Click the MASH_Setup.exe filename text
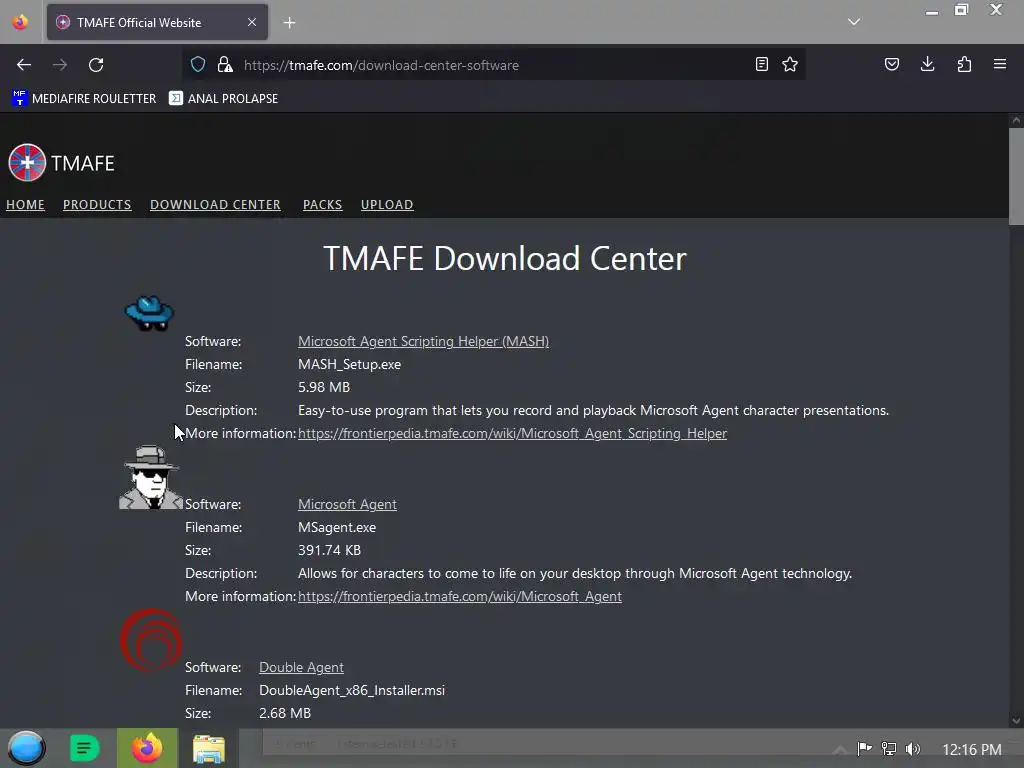Viewport: 1024px width, 768px height. click(349, 364)
